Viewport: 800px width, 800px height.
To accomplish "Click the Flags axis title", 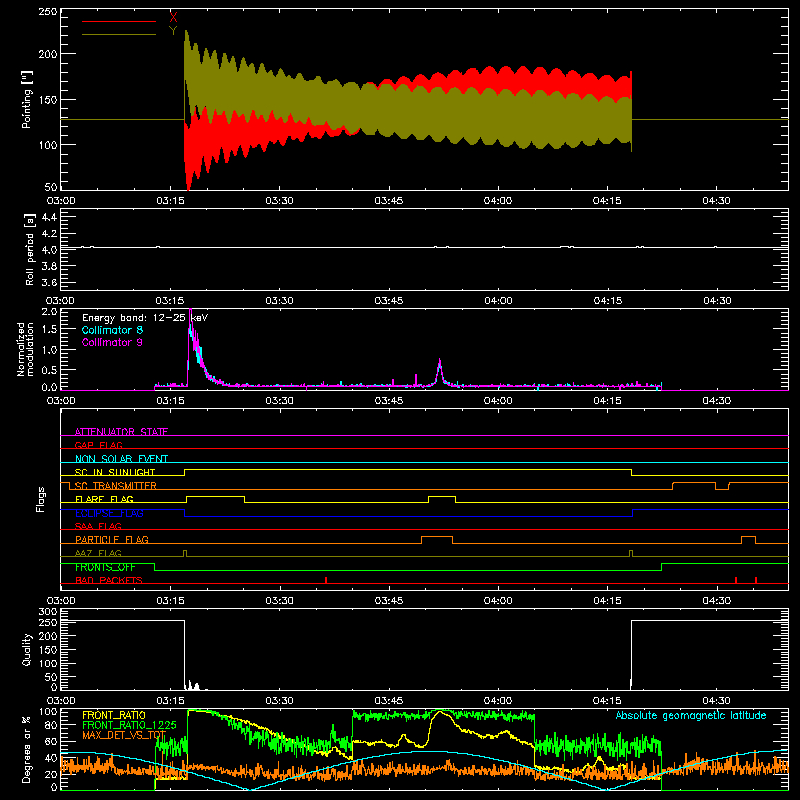I will coord(40,499).
